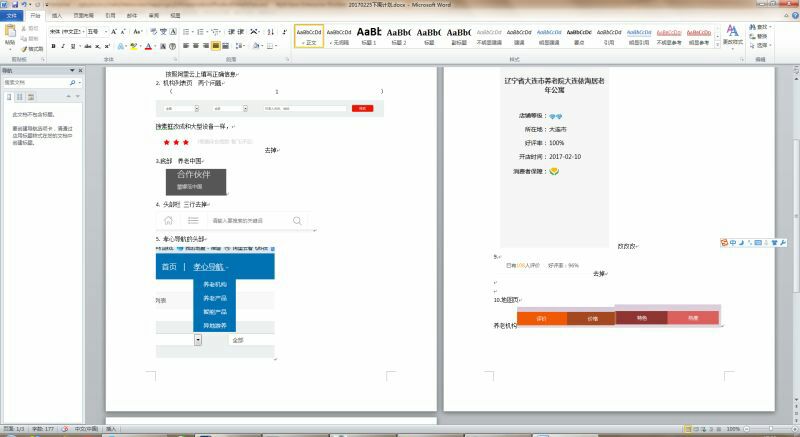Toggle bold formatting in the ribbon
The height and width of the screenshot is (437, 800).
(x=53, y=46)
